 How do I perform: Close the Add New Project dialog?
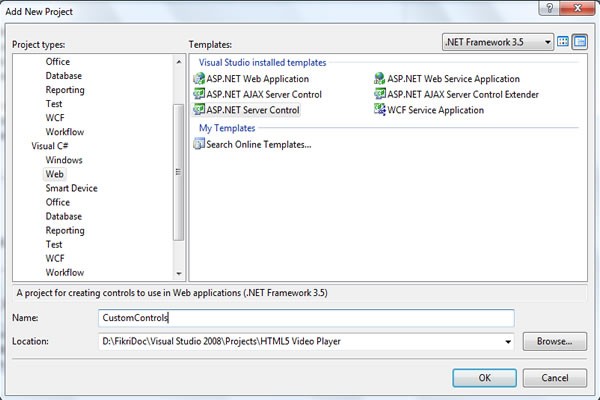[577, 8]
